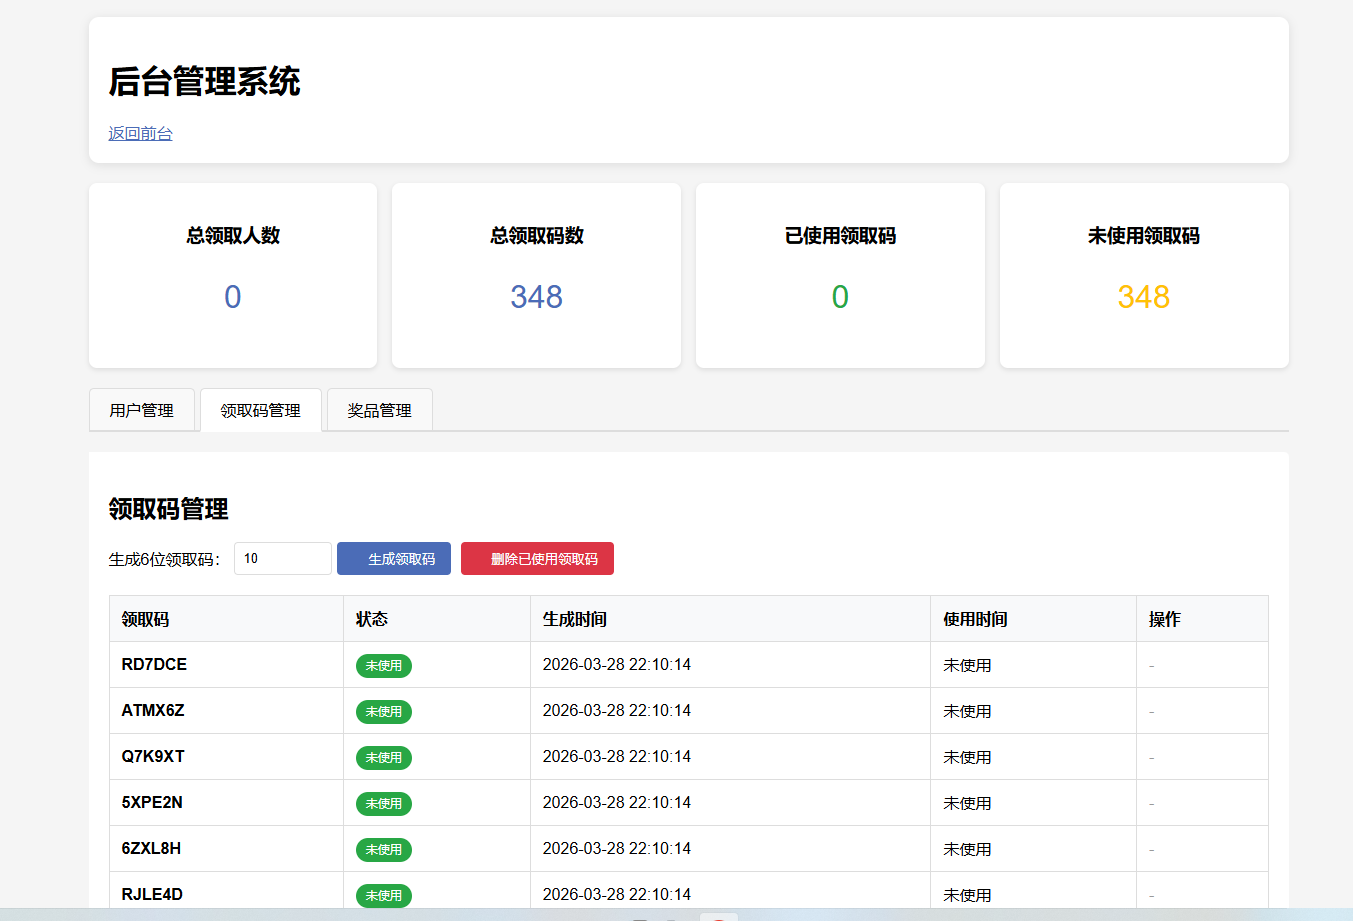Switch to the 用户管理 tab
Image resolution: width=1353 pixels, height=921 pixels.
point(141,410)
